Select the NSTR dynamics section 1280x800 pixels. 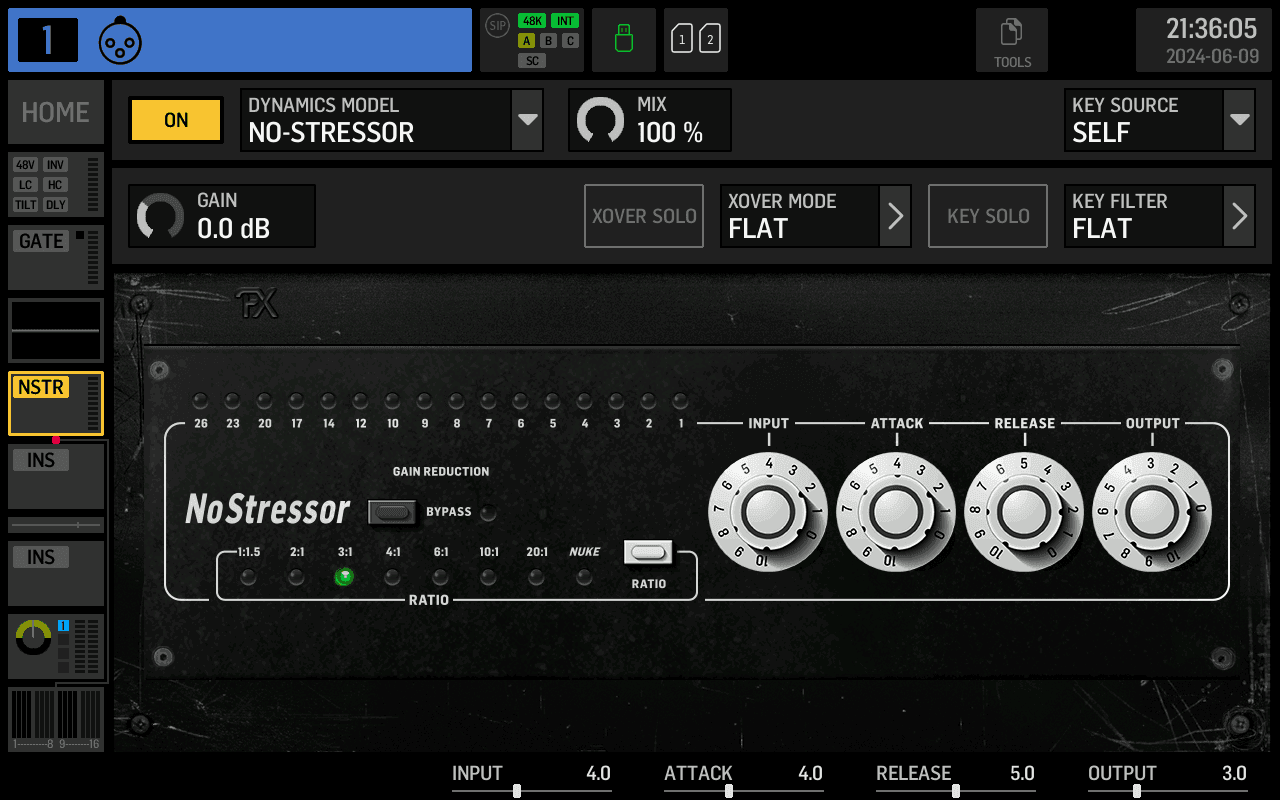[x=56, y=403]
